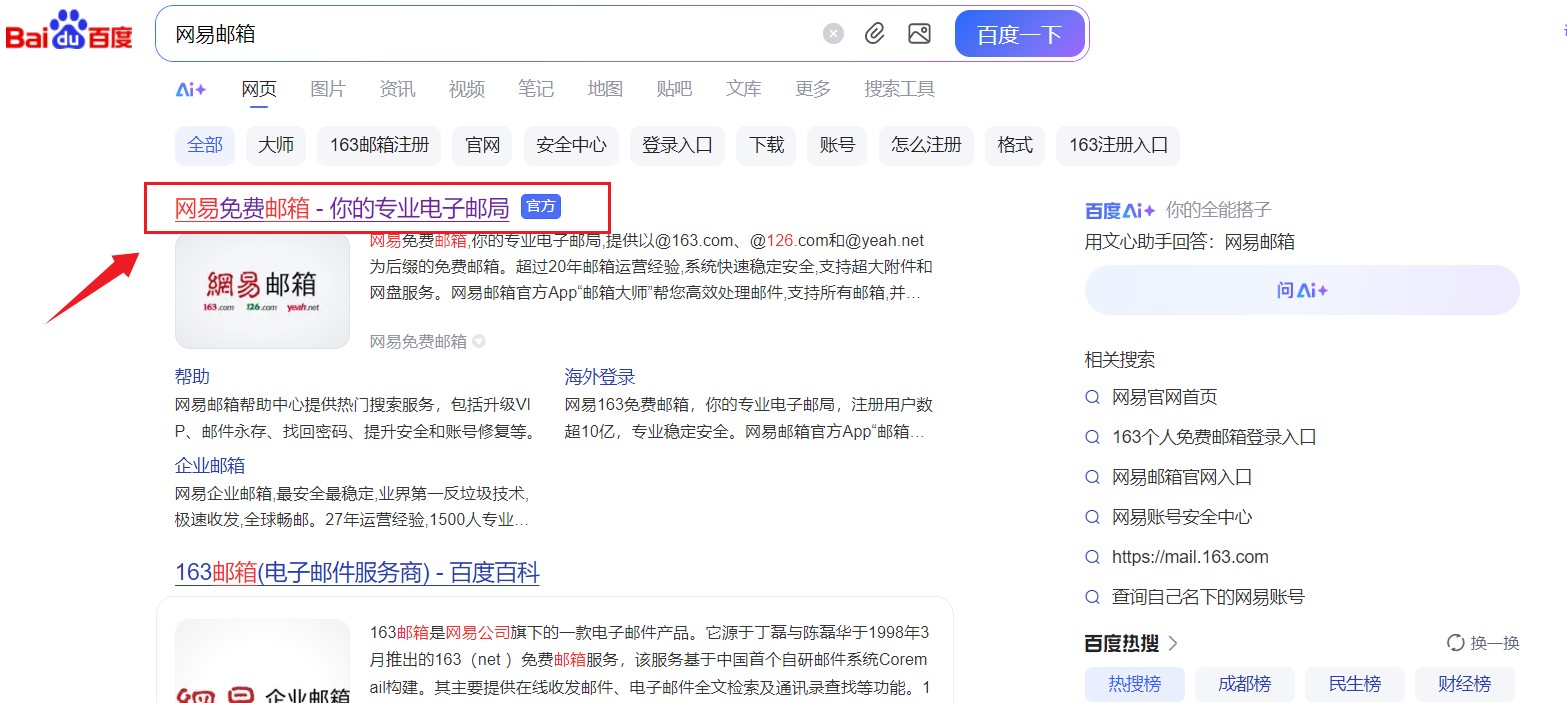The width and height of the screenshot is (1567, 703).
Task: Clear search text with the X icon
Action: coord(833,34)
